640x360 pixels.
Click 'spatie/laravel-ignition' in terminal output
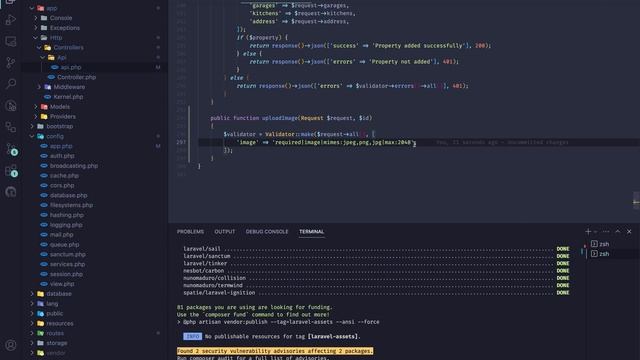pyautogui.click(x=219, y=293)
